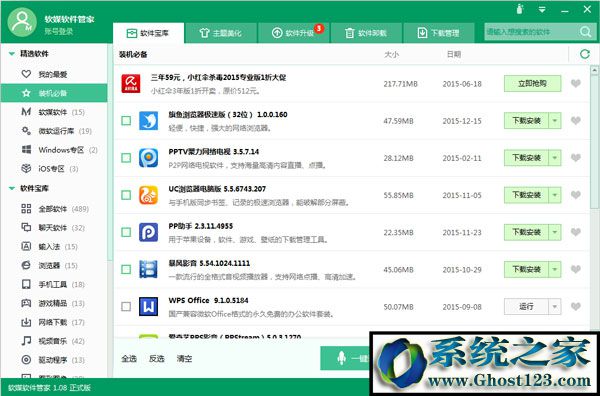Screen dimensions: 600x396
Task: Favorite PP助手 with heart icon
Action: click(x=576, y=232)
